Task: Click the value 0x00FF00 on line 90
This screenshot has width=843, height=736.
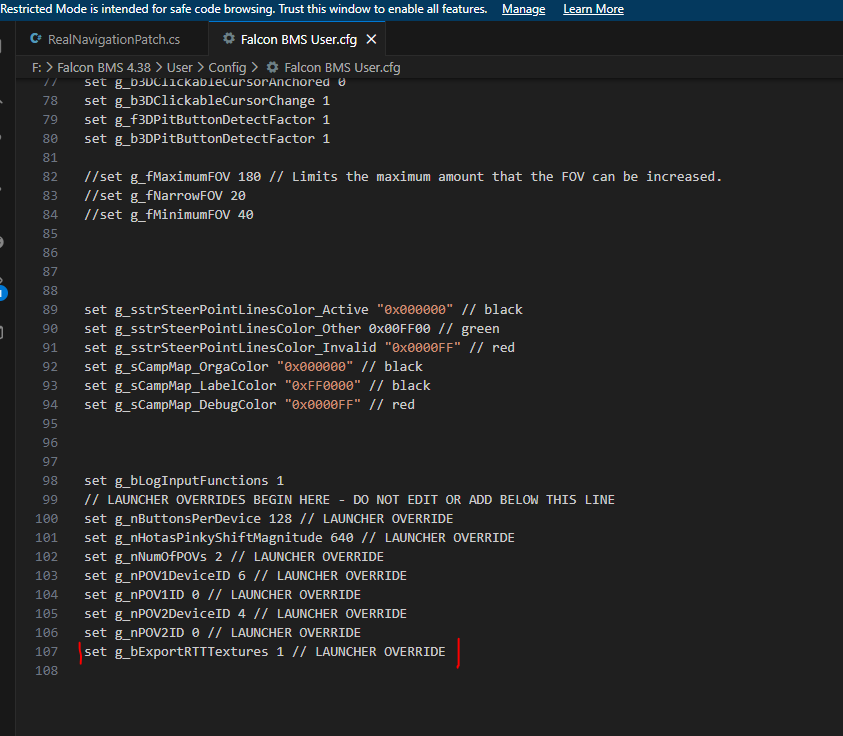Action: (399, 329)
